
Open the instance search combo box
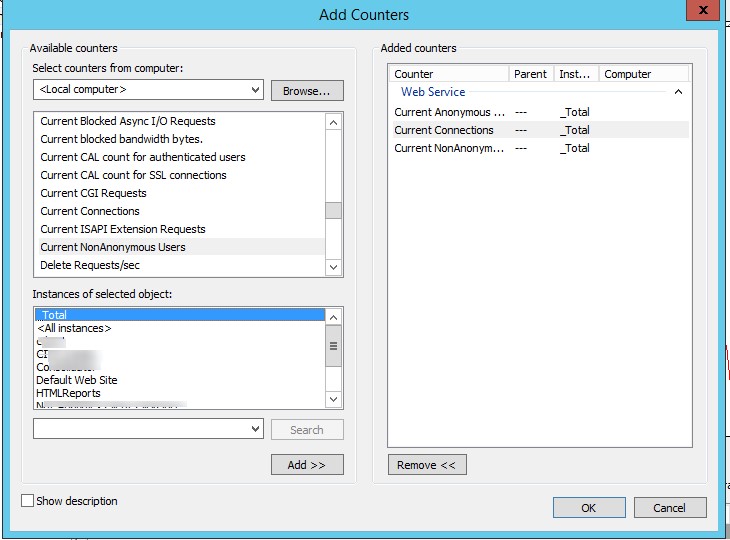point(148,429)
